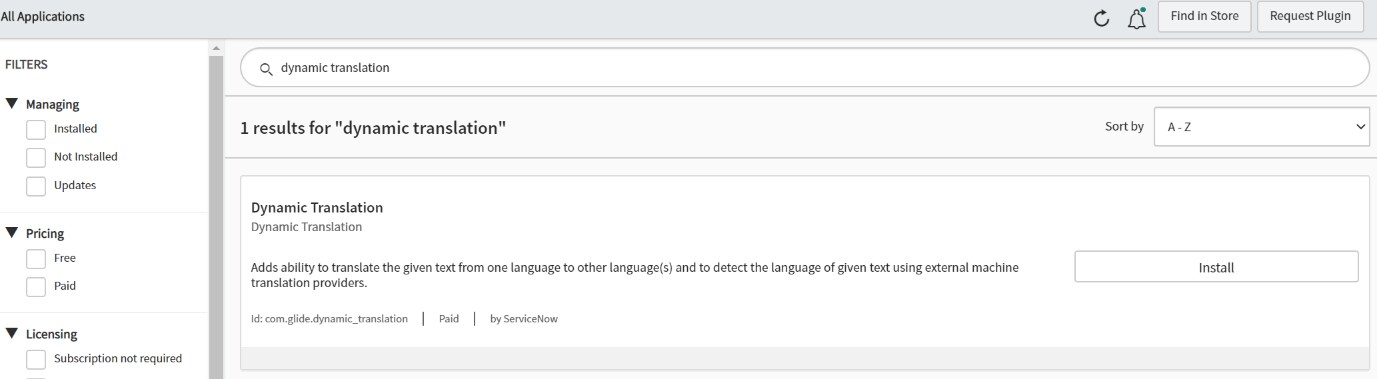
Task: Tick the Updates checkbox
Action: click(36, 185)
